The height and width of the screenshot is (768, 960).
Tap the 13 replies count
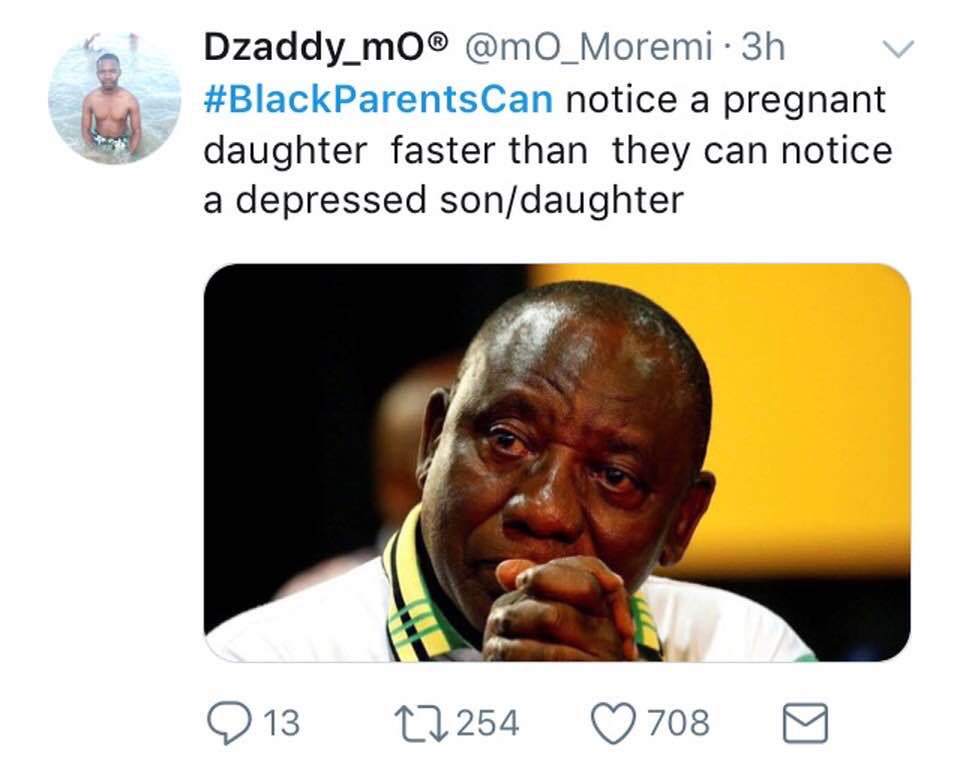[x=281, y=723]
